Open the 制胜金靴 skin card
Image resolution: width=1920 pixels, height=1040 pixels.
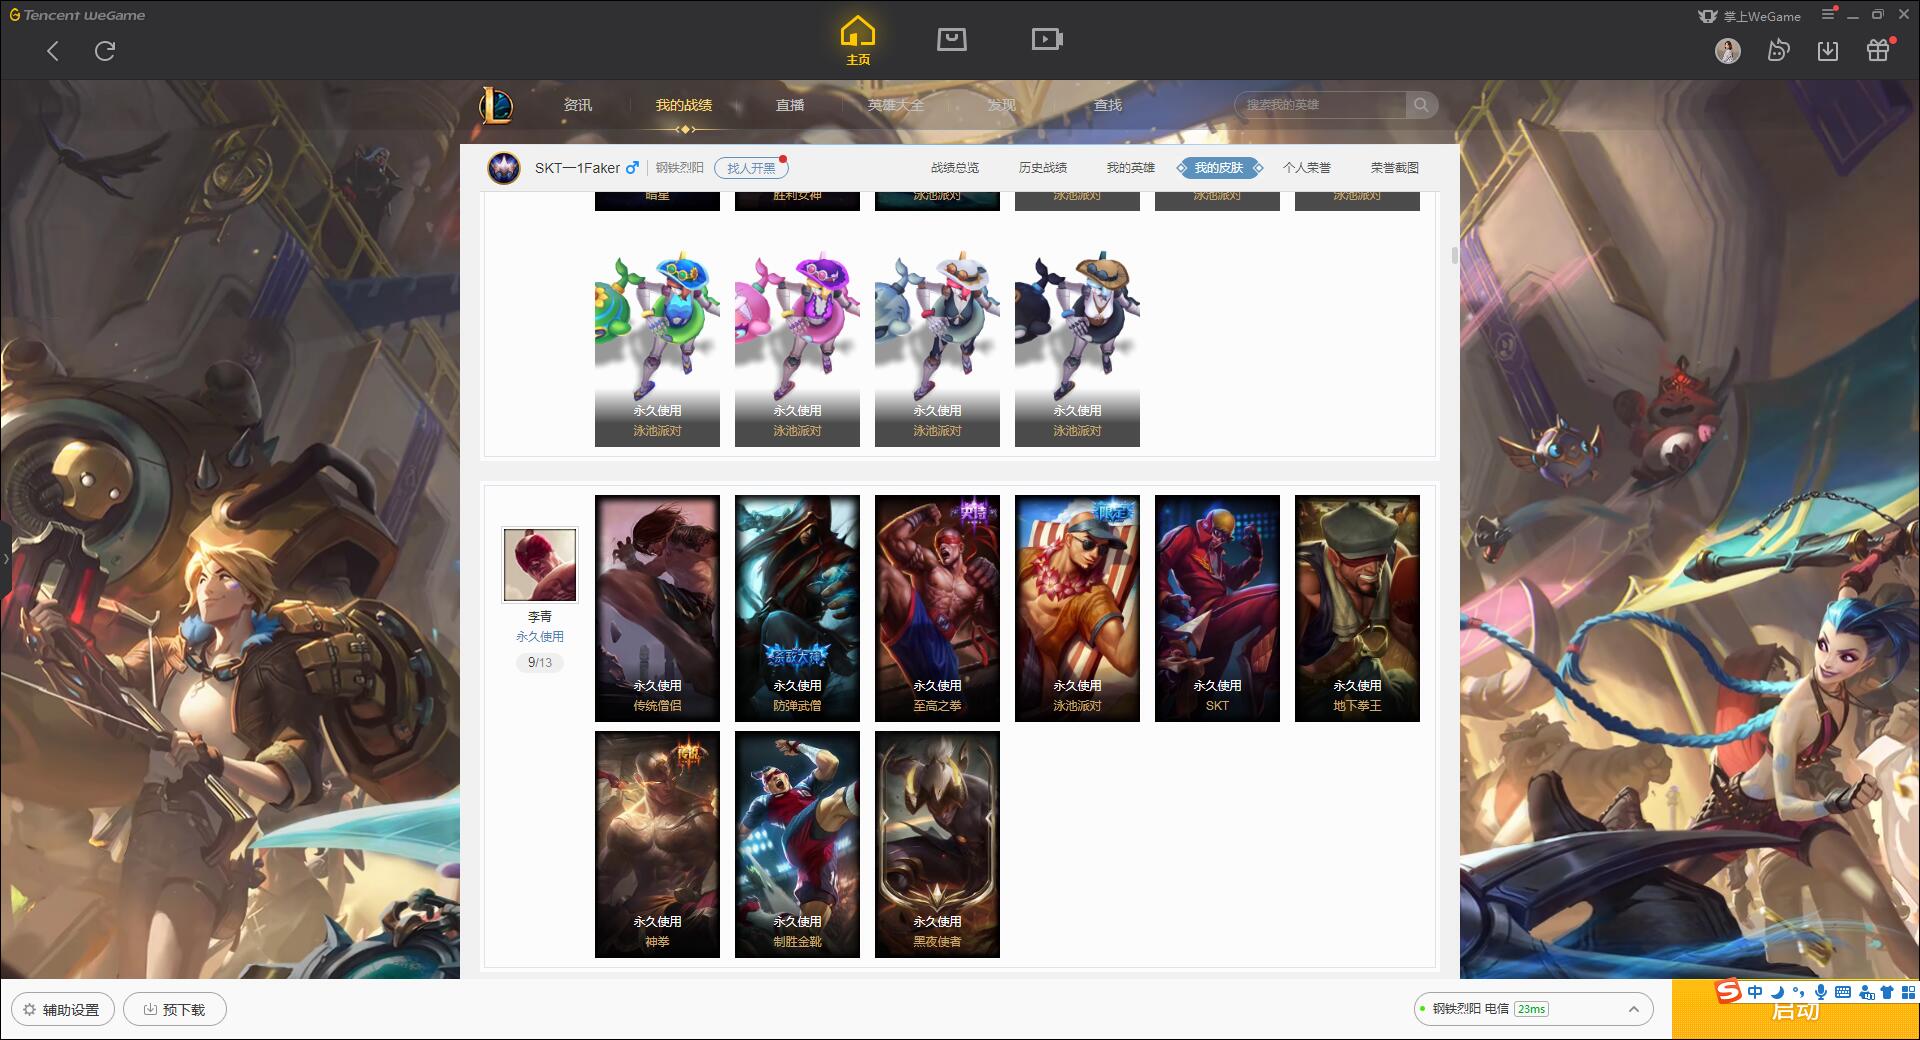coord(797,844)
